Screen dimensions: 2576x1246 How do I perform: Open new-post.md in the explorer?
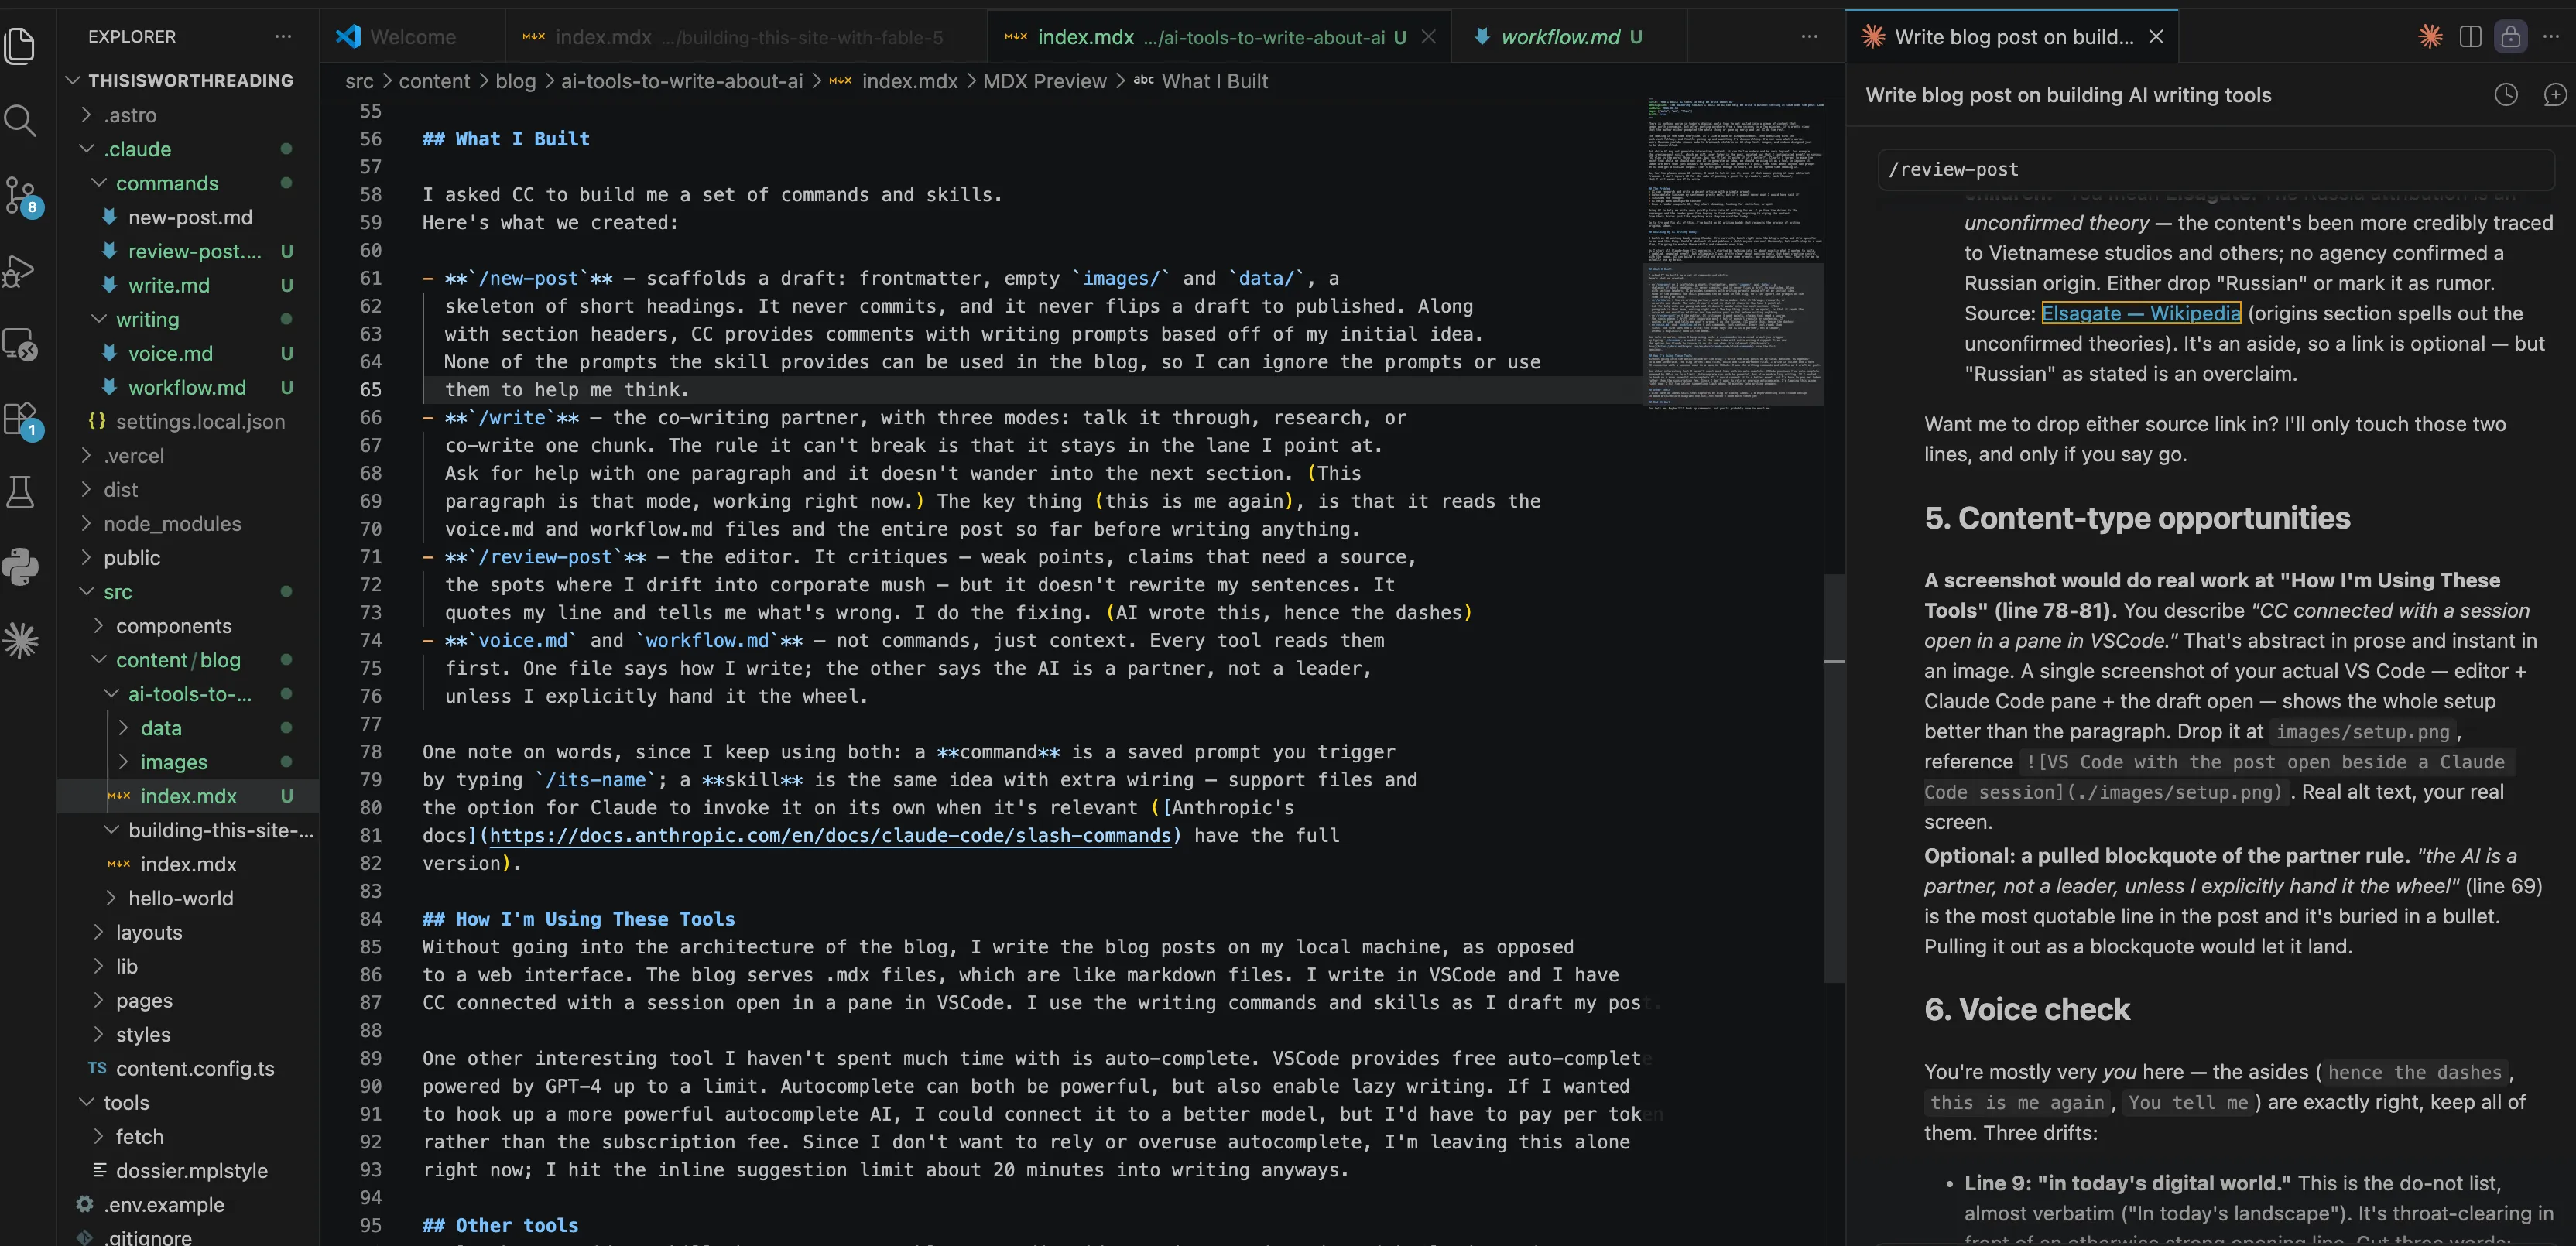point(188,217)
